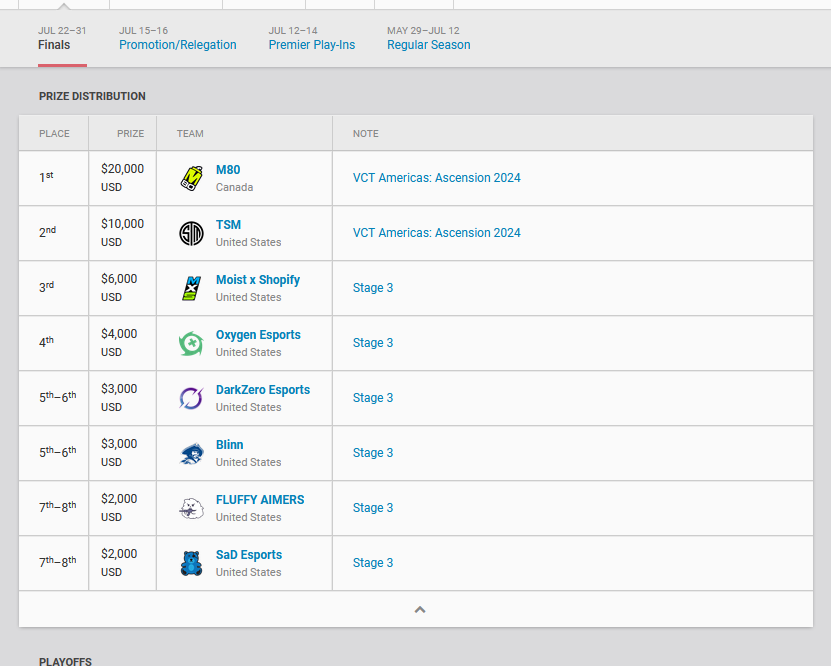
Task: Click the TEAM column header
Action: pyautogui.click(x=190, y=134)
